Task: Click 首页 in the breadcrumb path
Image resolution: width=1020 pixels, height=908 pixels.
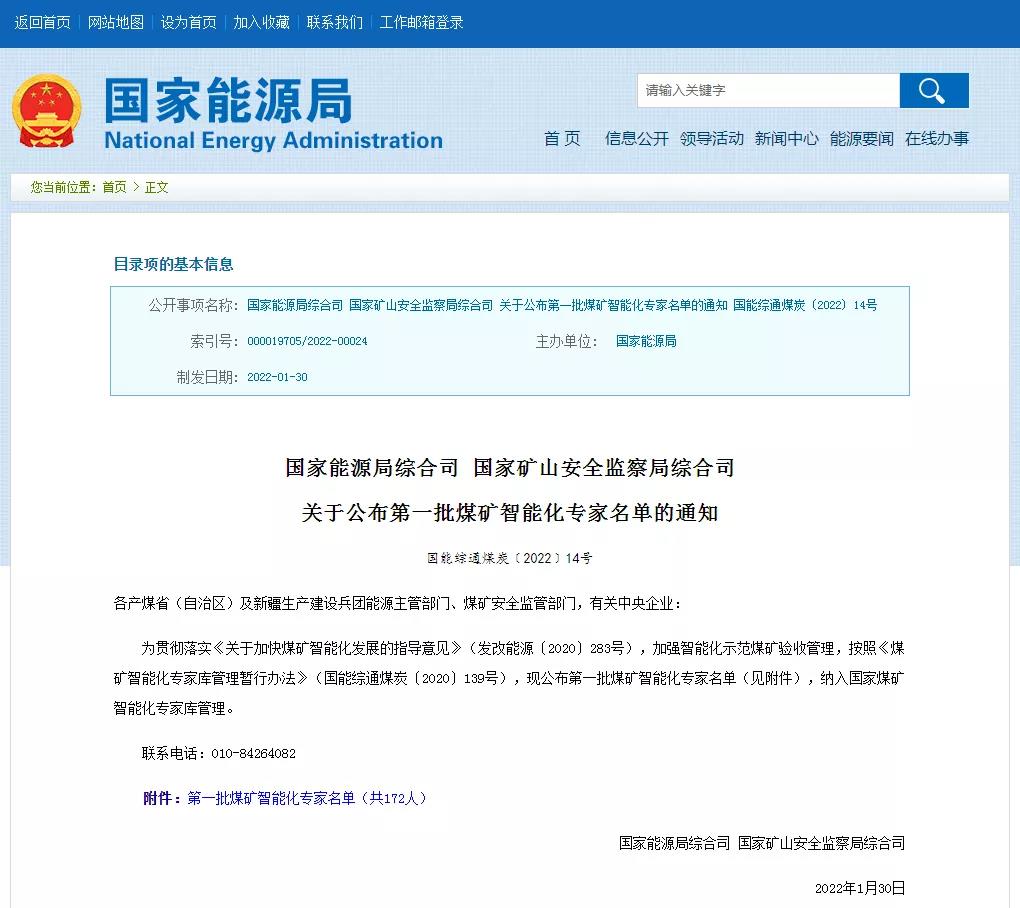Action: pos(115,187)
